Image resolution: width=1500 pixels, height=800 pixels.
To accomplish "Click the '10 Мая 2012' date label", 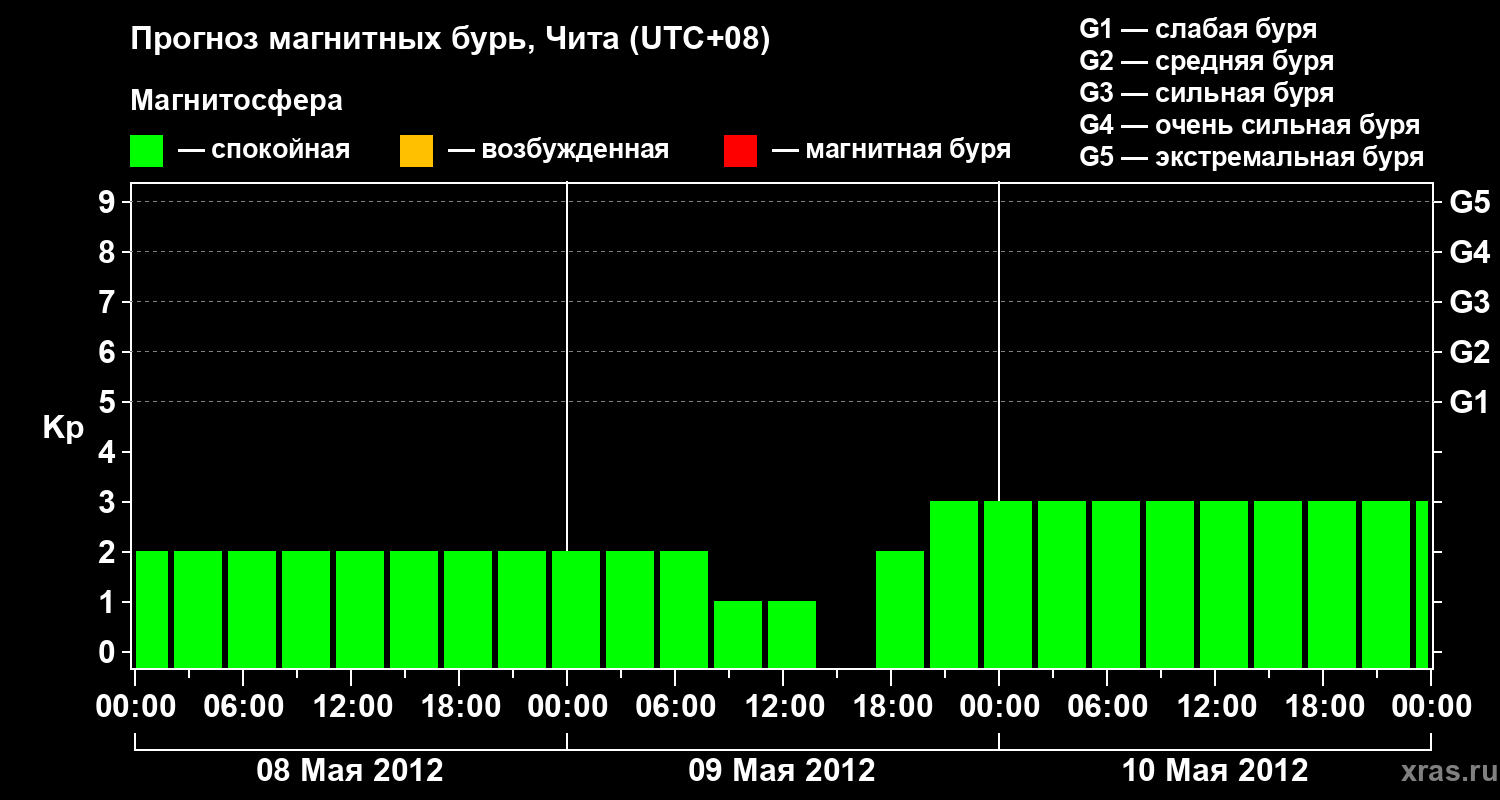I will click(x=1215, y=771).
